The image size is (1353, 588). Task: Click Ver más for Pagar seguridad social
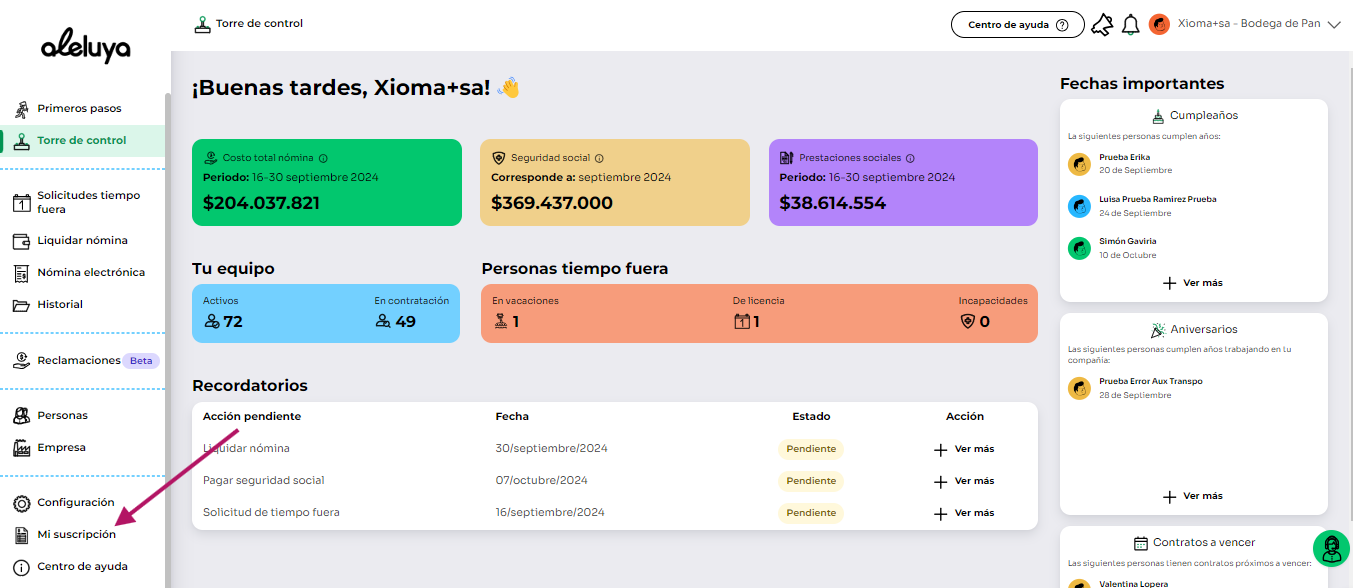(964, 482)
